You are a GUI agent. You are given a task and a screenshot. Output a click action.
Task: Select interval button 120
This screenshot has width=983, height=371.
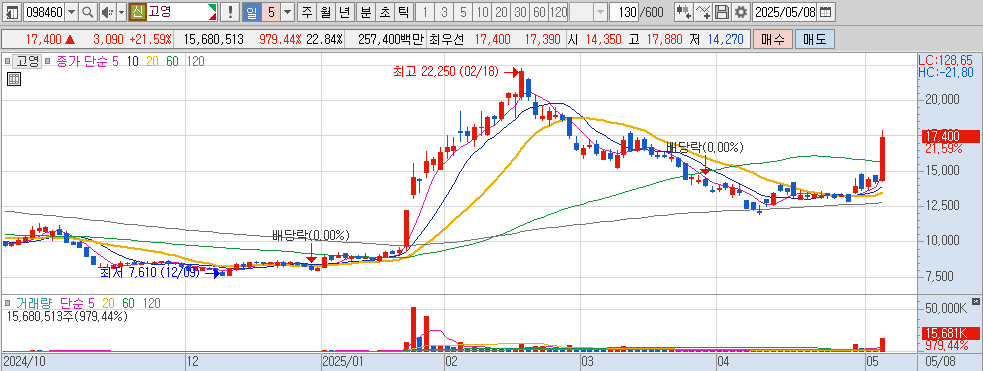click(x=558, y=11)
